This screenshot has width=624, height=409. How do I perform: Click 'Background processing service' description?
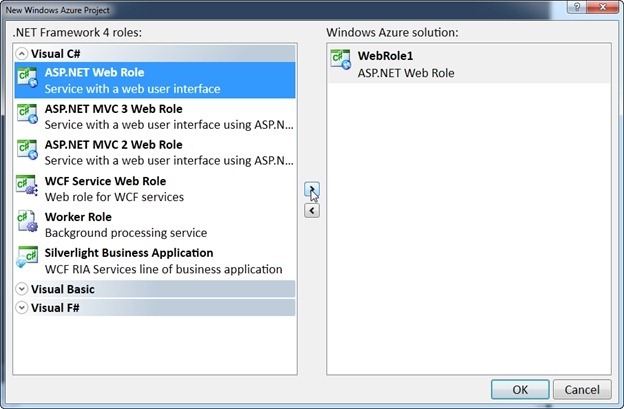point(126,233)
